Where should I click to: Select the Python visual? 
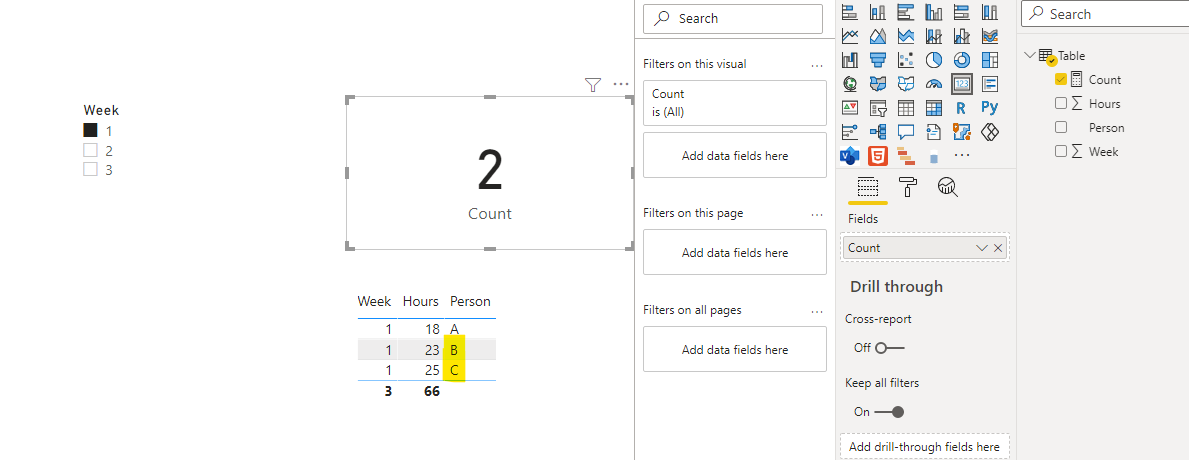(990, 108)
